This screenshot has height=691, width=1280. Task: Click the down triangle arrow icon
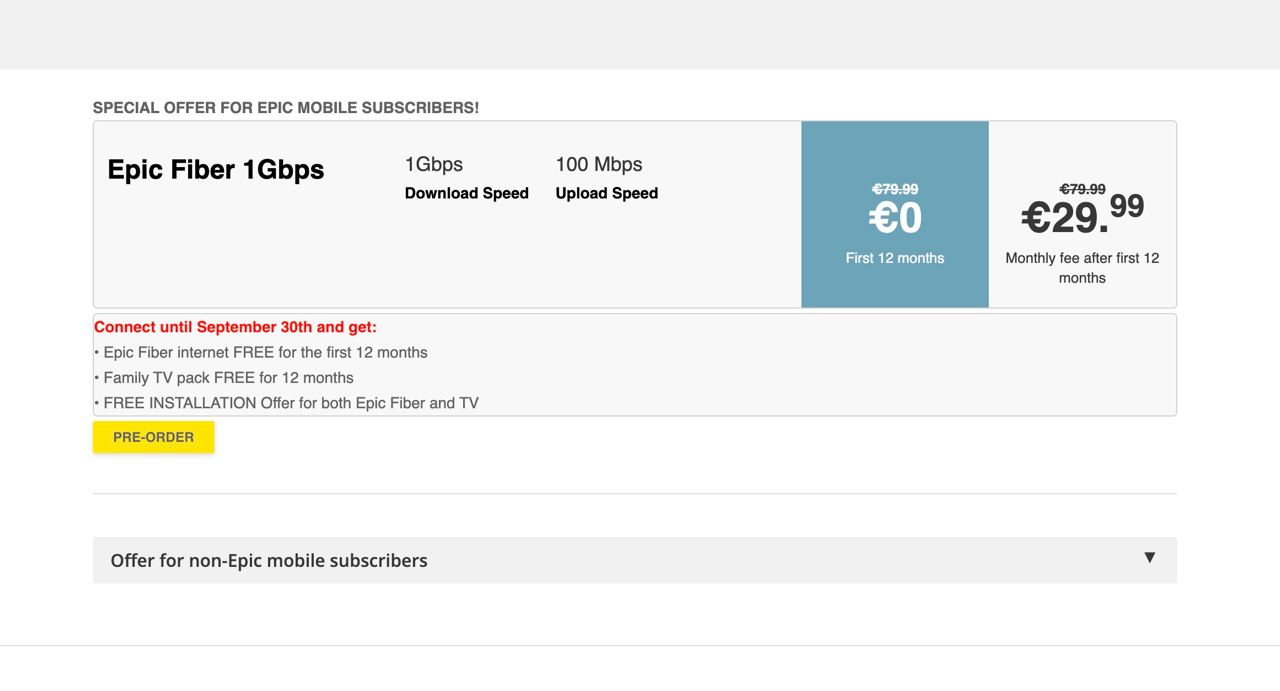(1149, 558)
